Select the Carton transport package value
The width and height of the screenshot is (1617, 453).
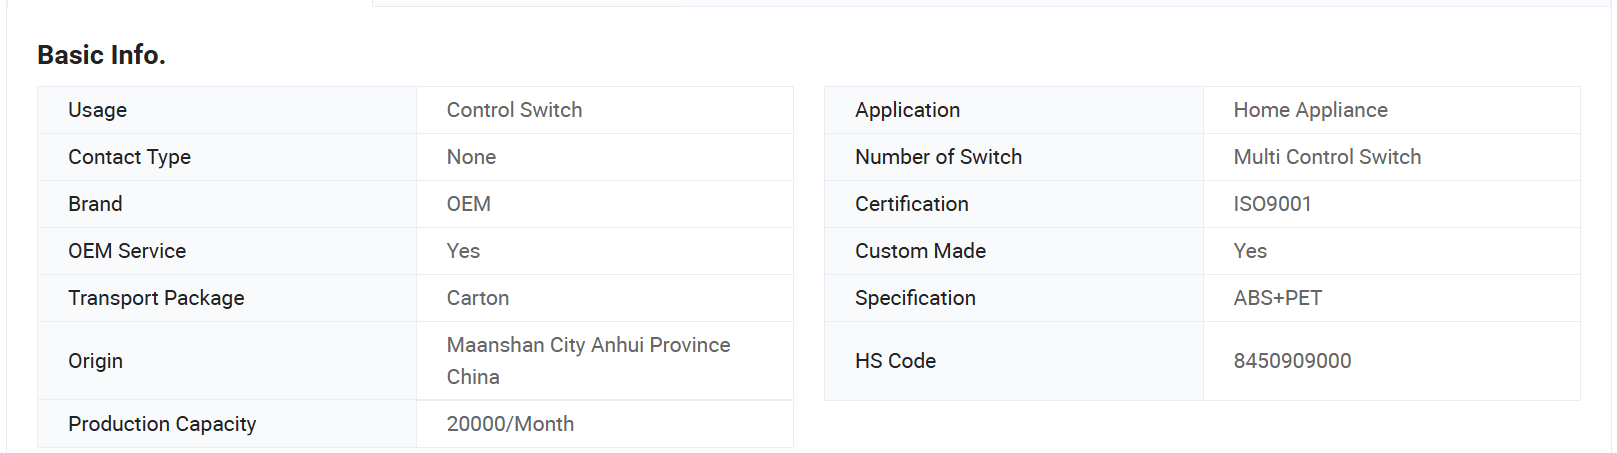pyautogui.click(x=478, y=298)
